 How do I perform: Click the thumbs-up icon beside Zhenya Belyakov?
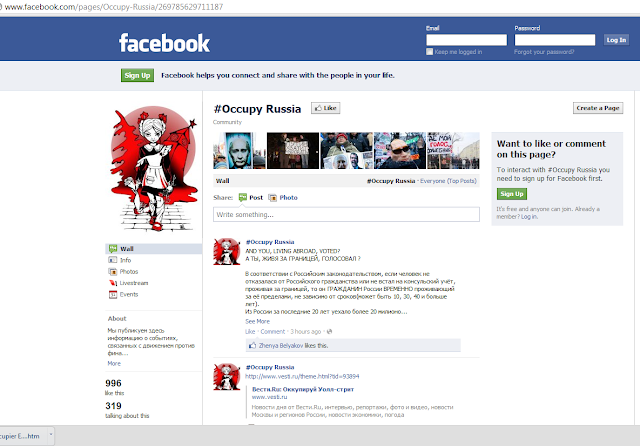coord(252,345)
